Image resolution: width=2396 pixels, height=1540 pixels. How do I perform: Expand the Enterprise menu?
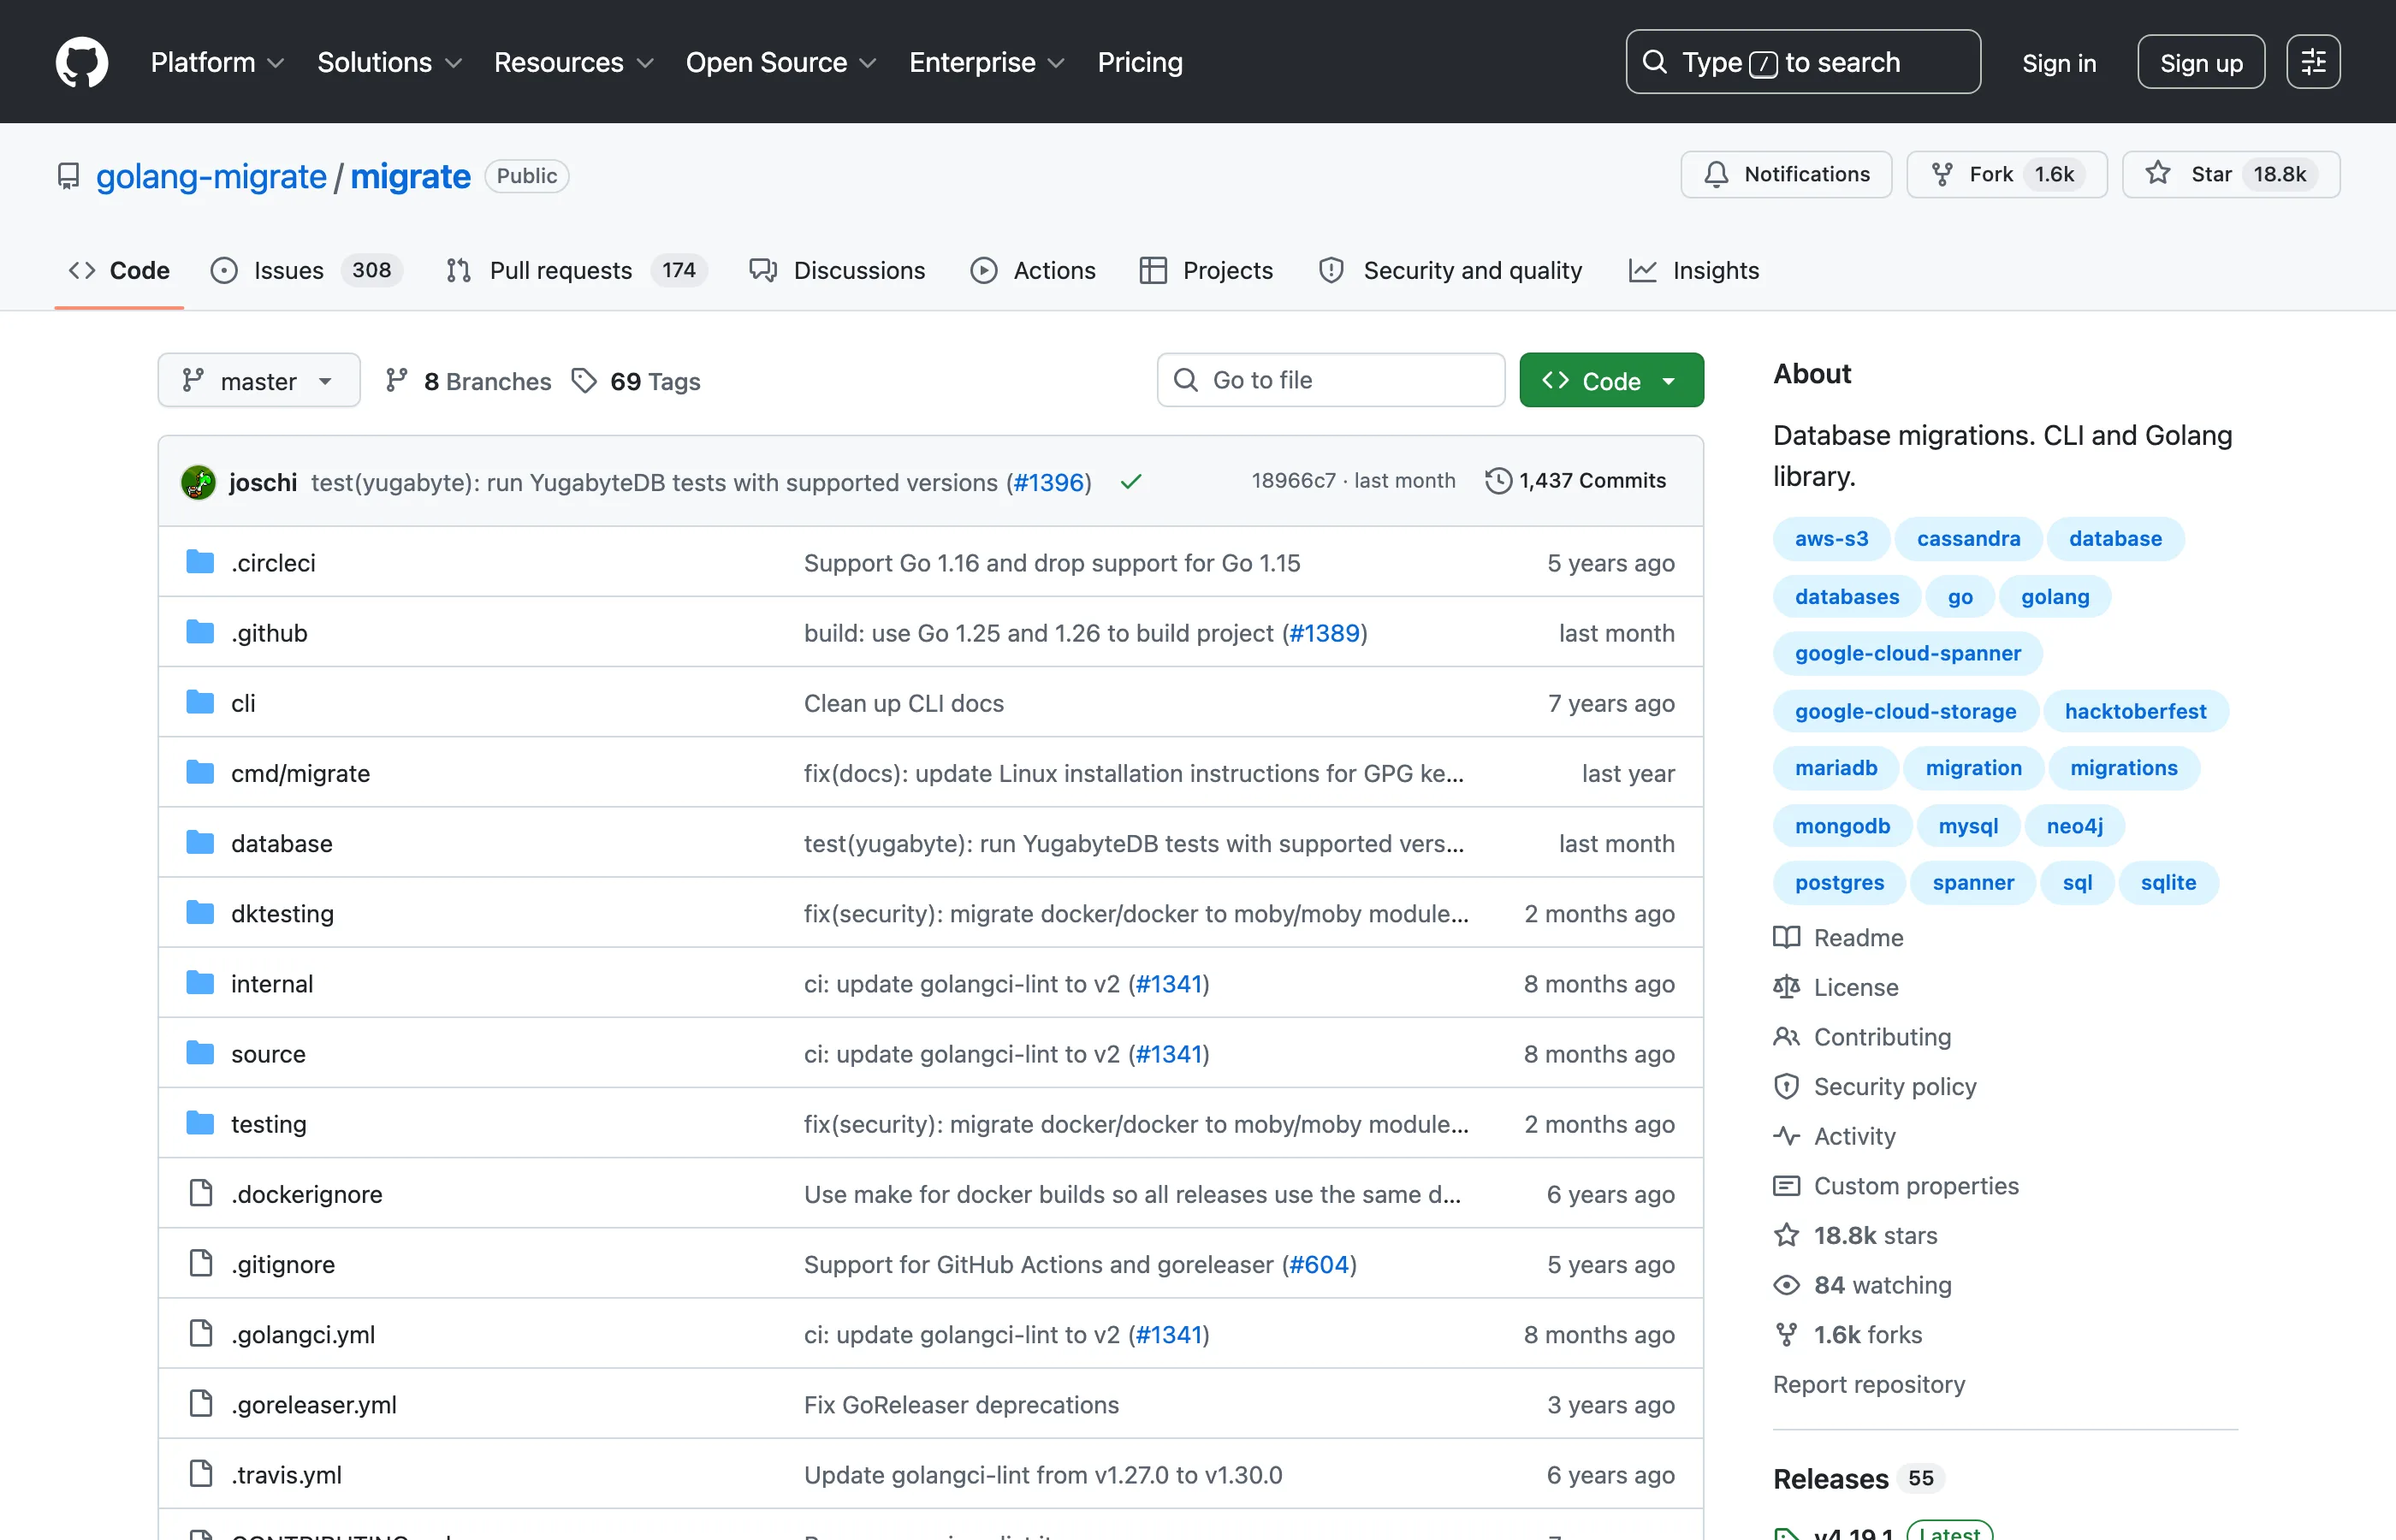point(987,62)
